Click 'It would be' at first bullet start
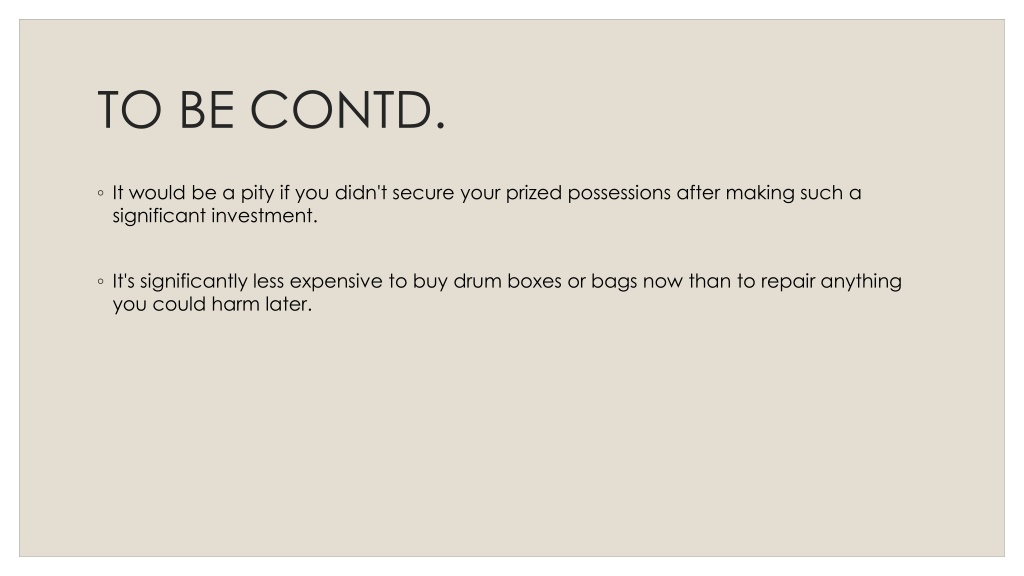 (x=165, y=193)
